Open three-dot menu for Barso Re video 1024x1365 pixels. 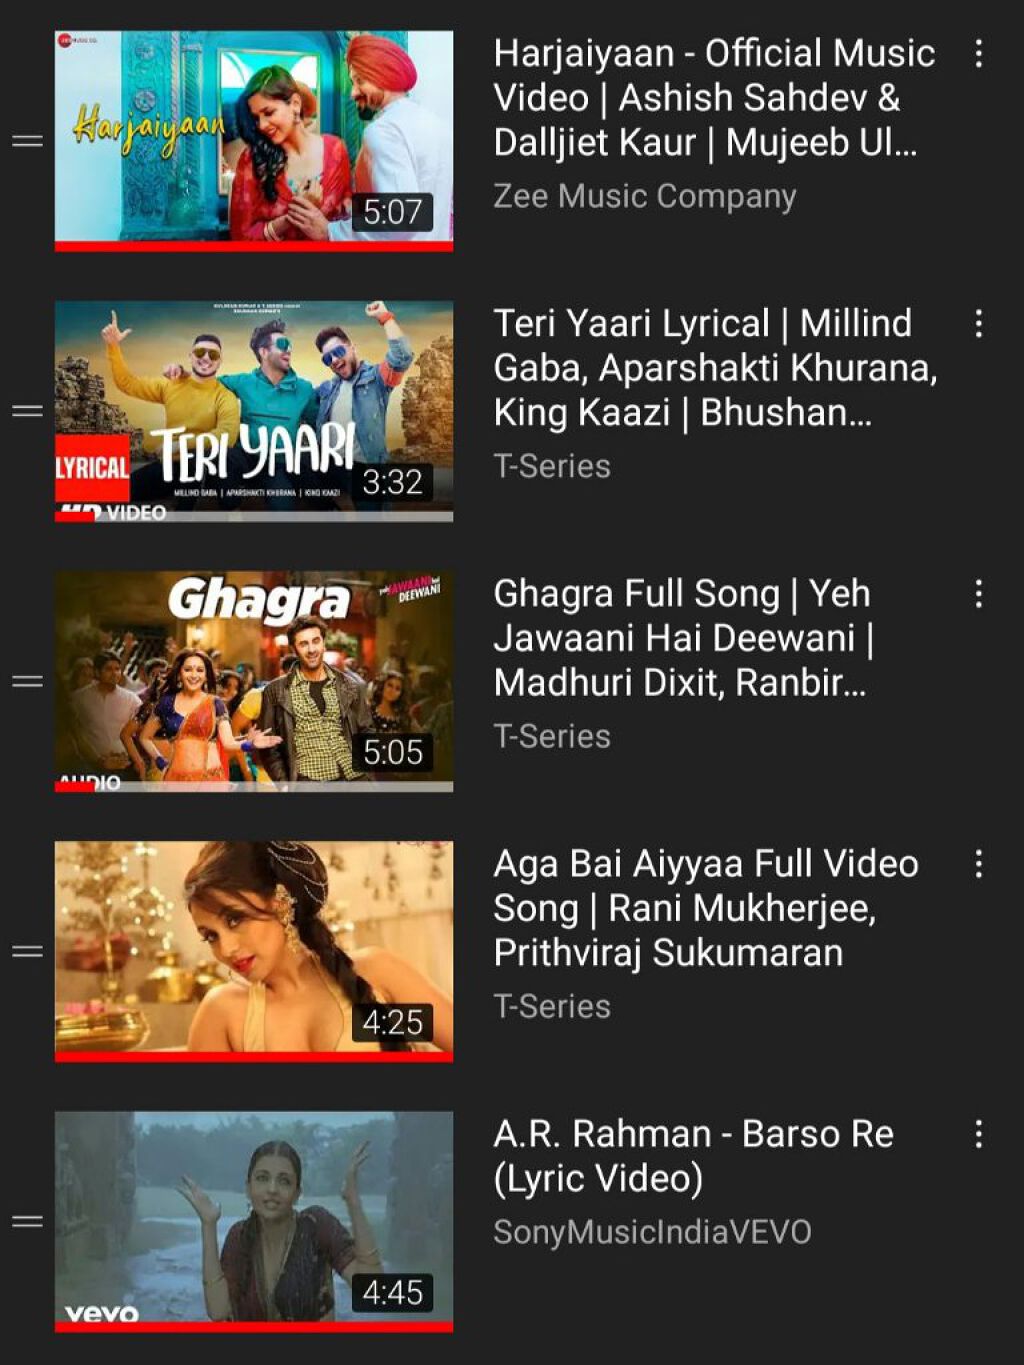pyautogui.click(x=978, y=1134)
